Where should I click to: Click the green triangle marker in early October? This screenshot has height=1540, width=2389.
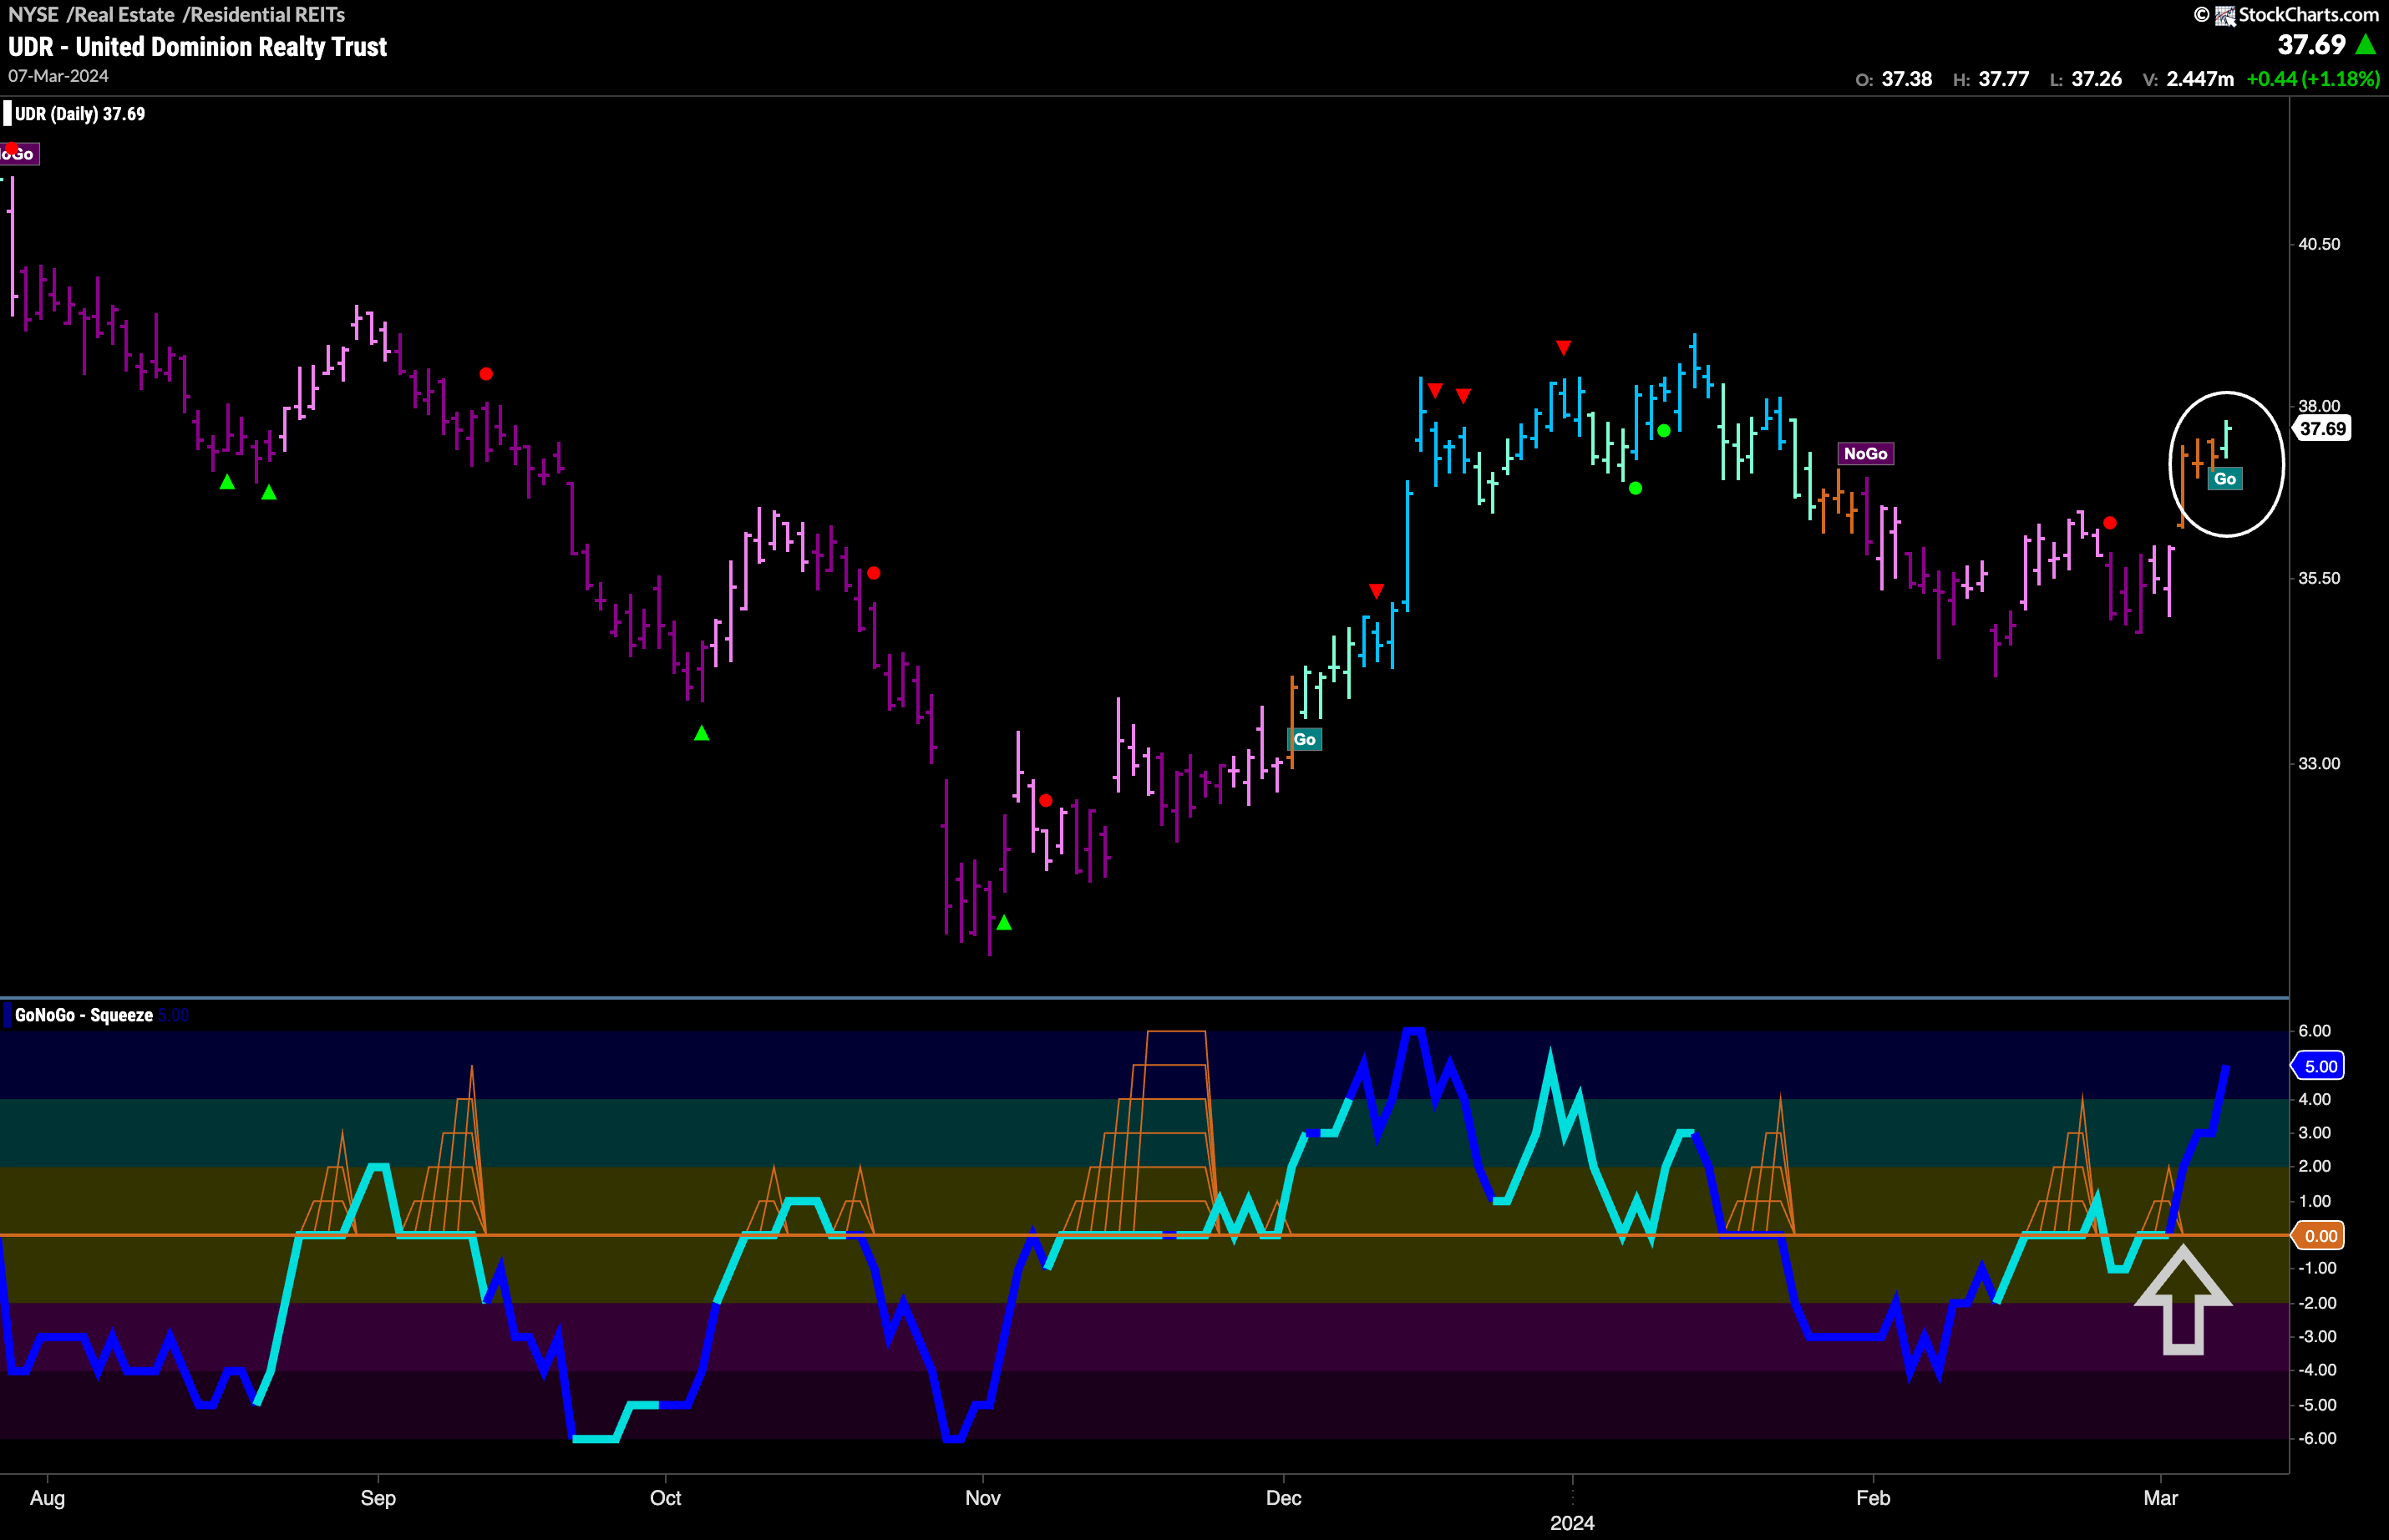tap(702, 733)
